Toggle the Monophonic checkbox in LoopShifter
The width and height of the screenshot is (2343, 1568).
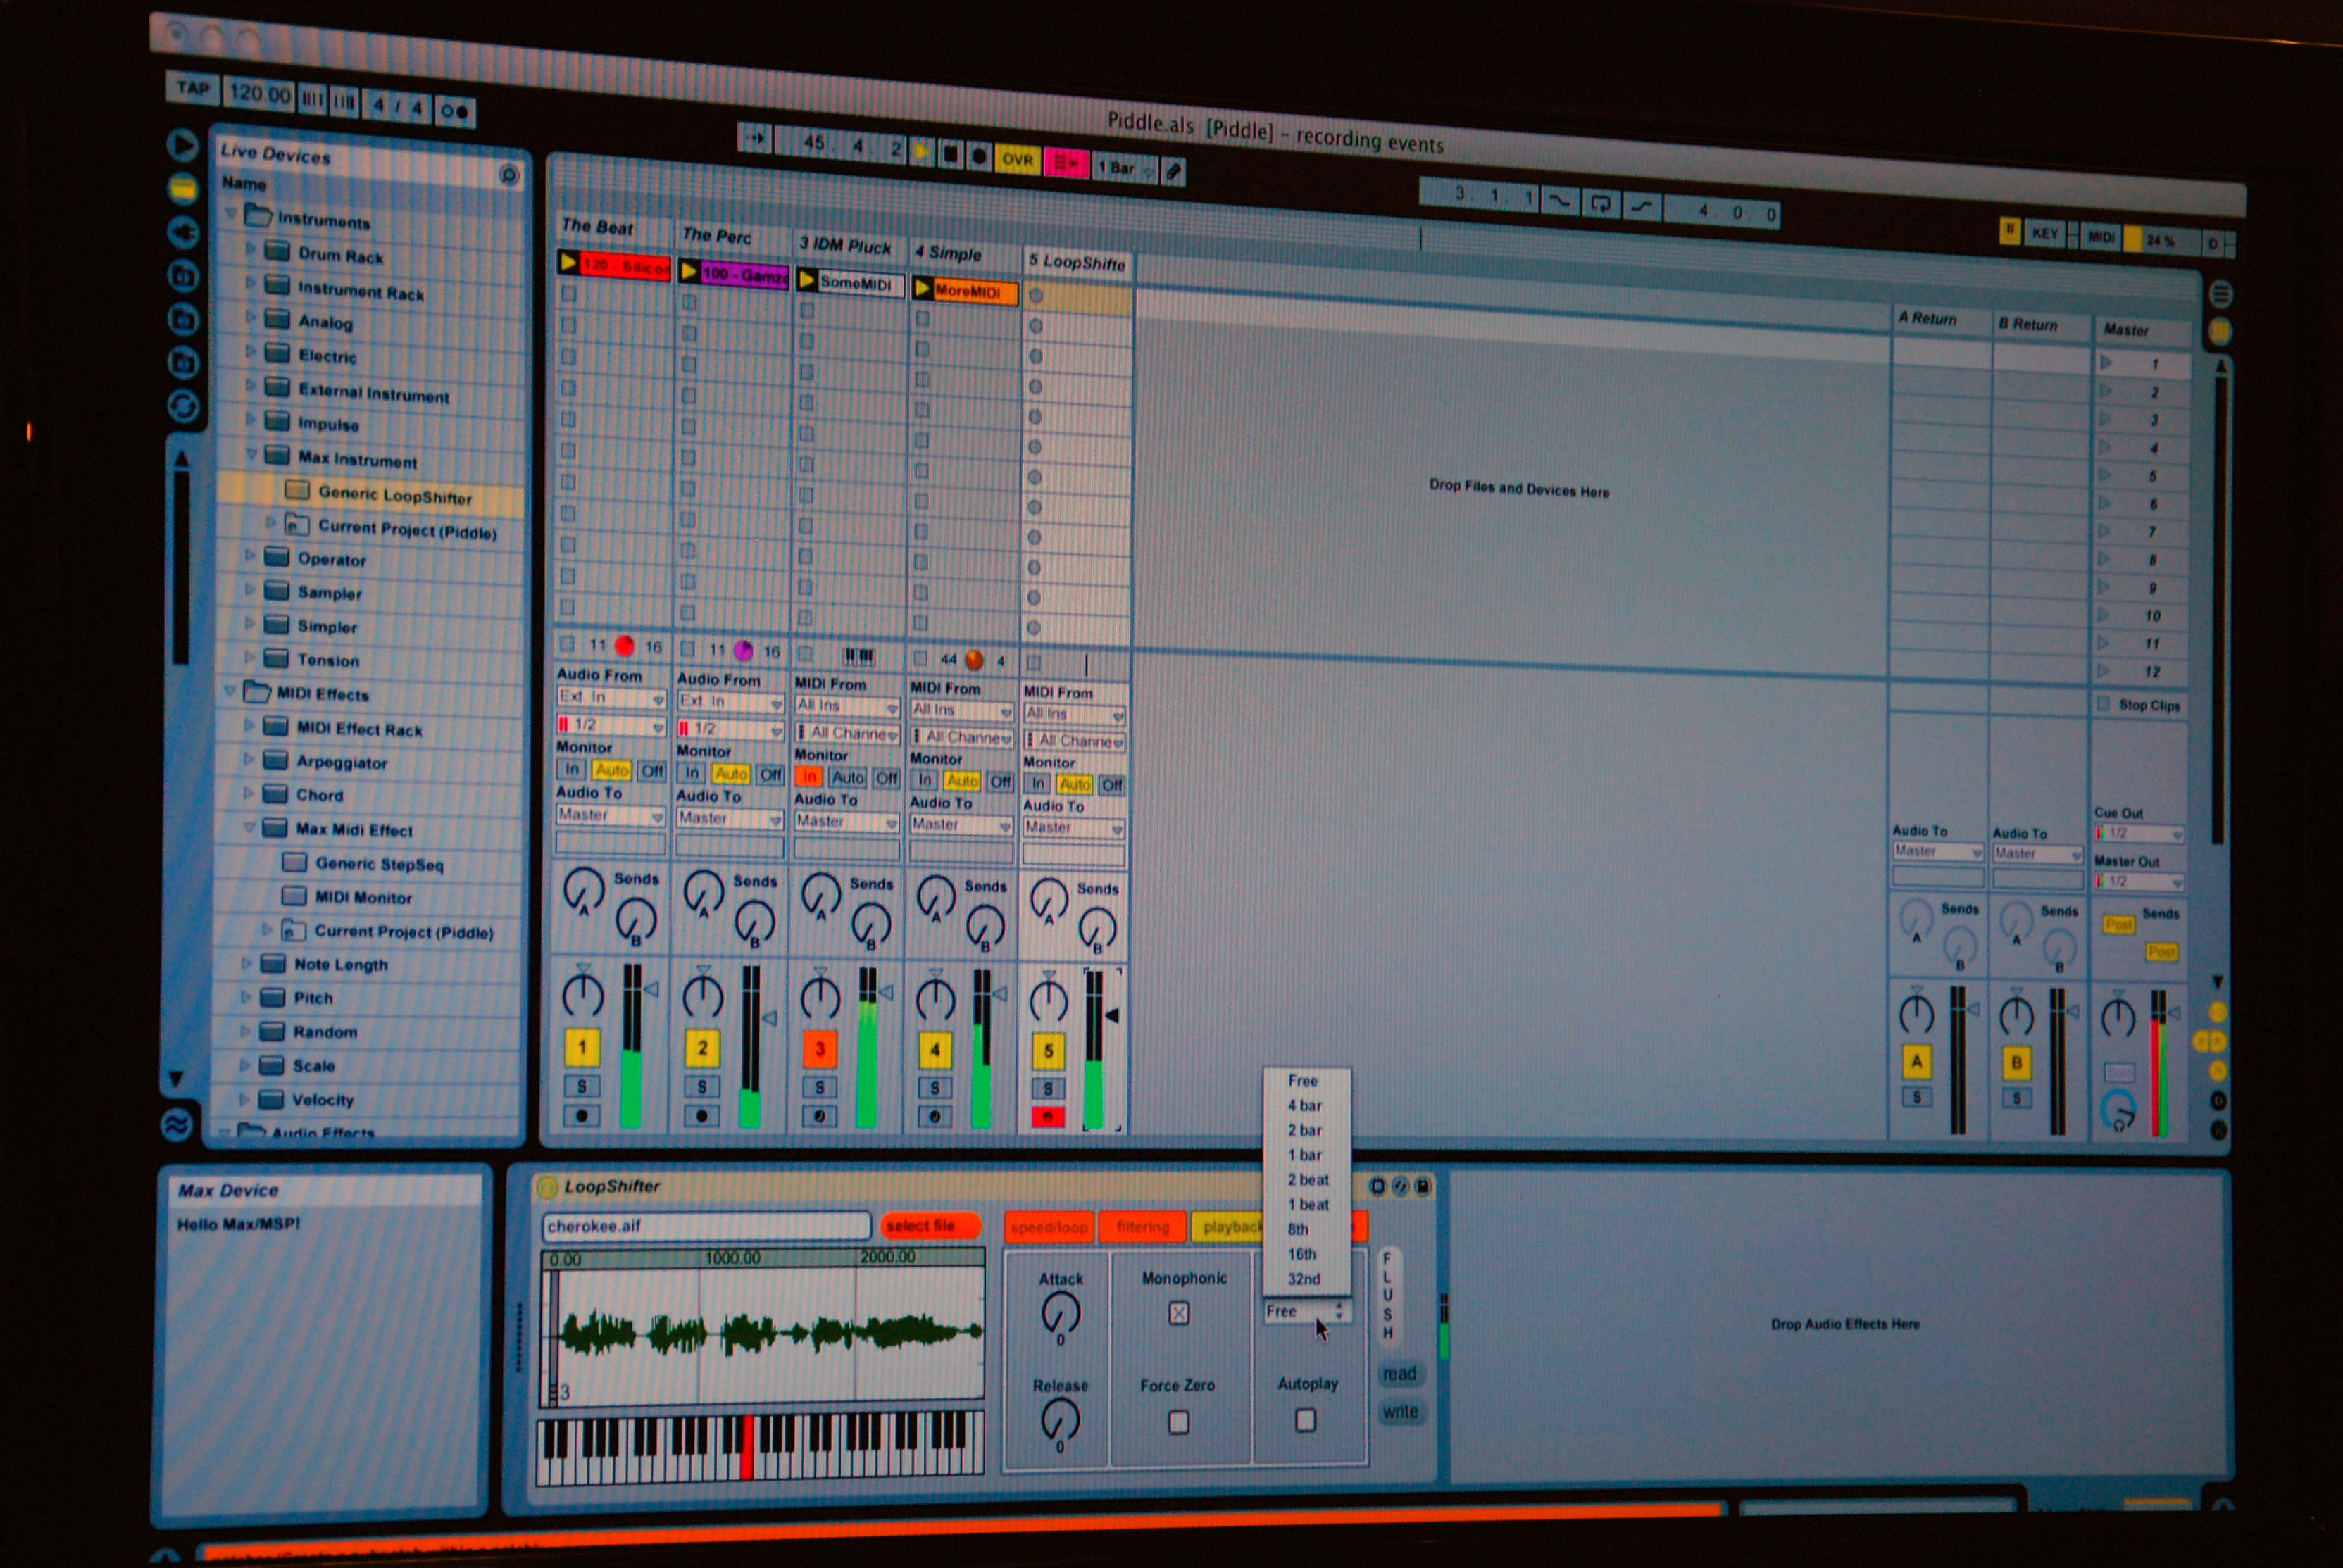pos(1179,1313)
